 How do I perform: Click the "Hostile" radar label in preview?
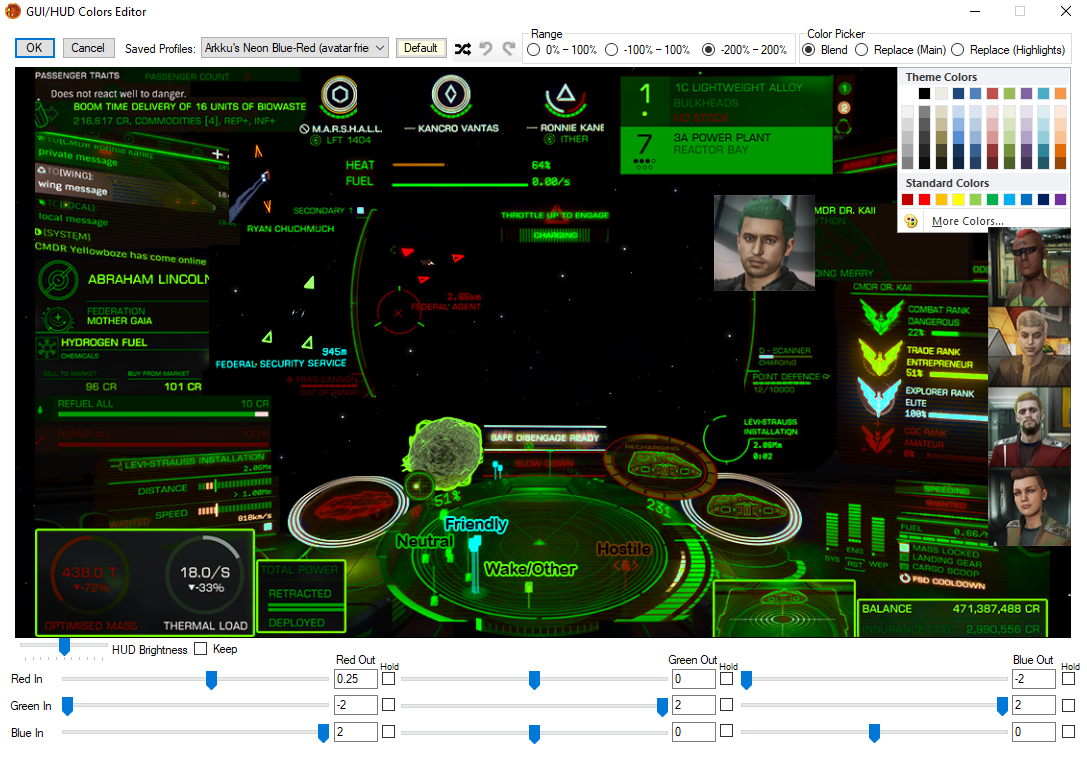(x=624, y=549)
